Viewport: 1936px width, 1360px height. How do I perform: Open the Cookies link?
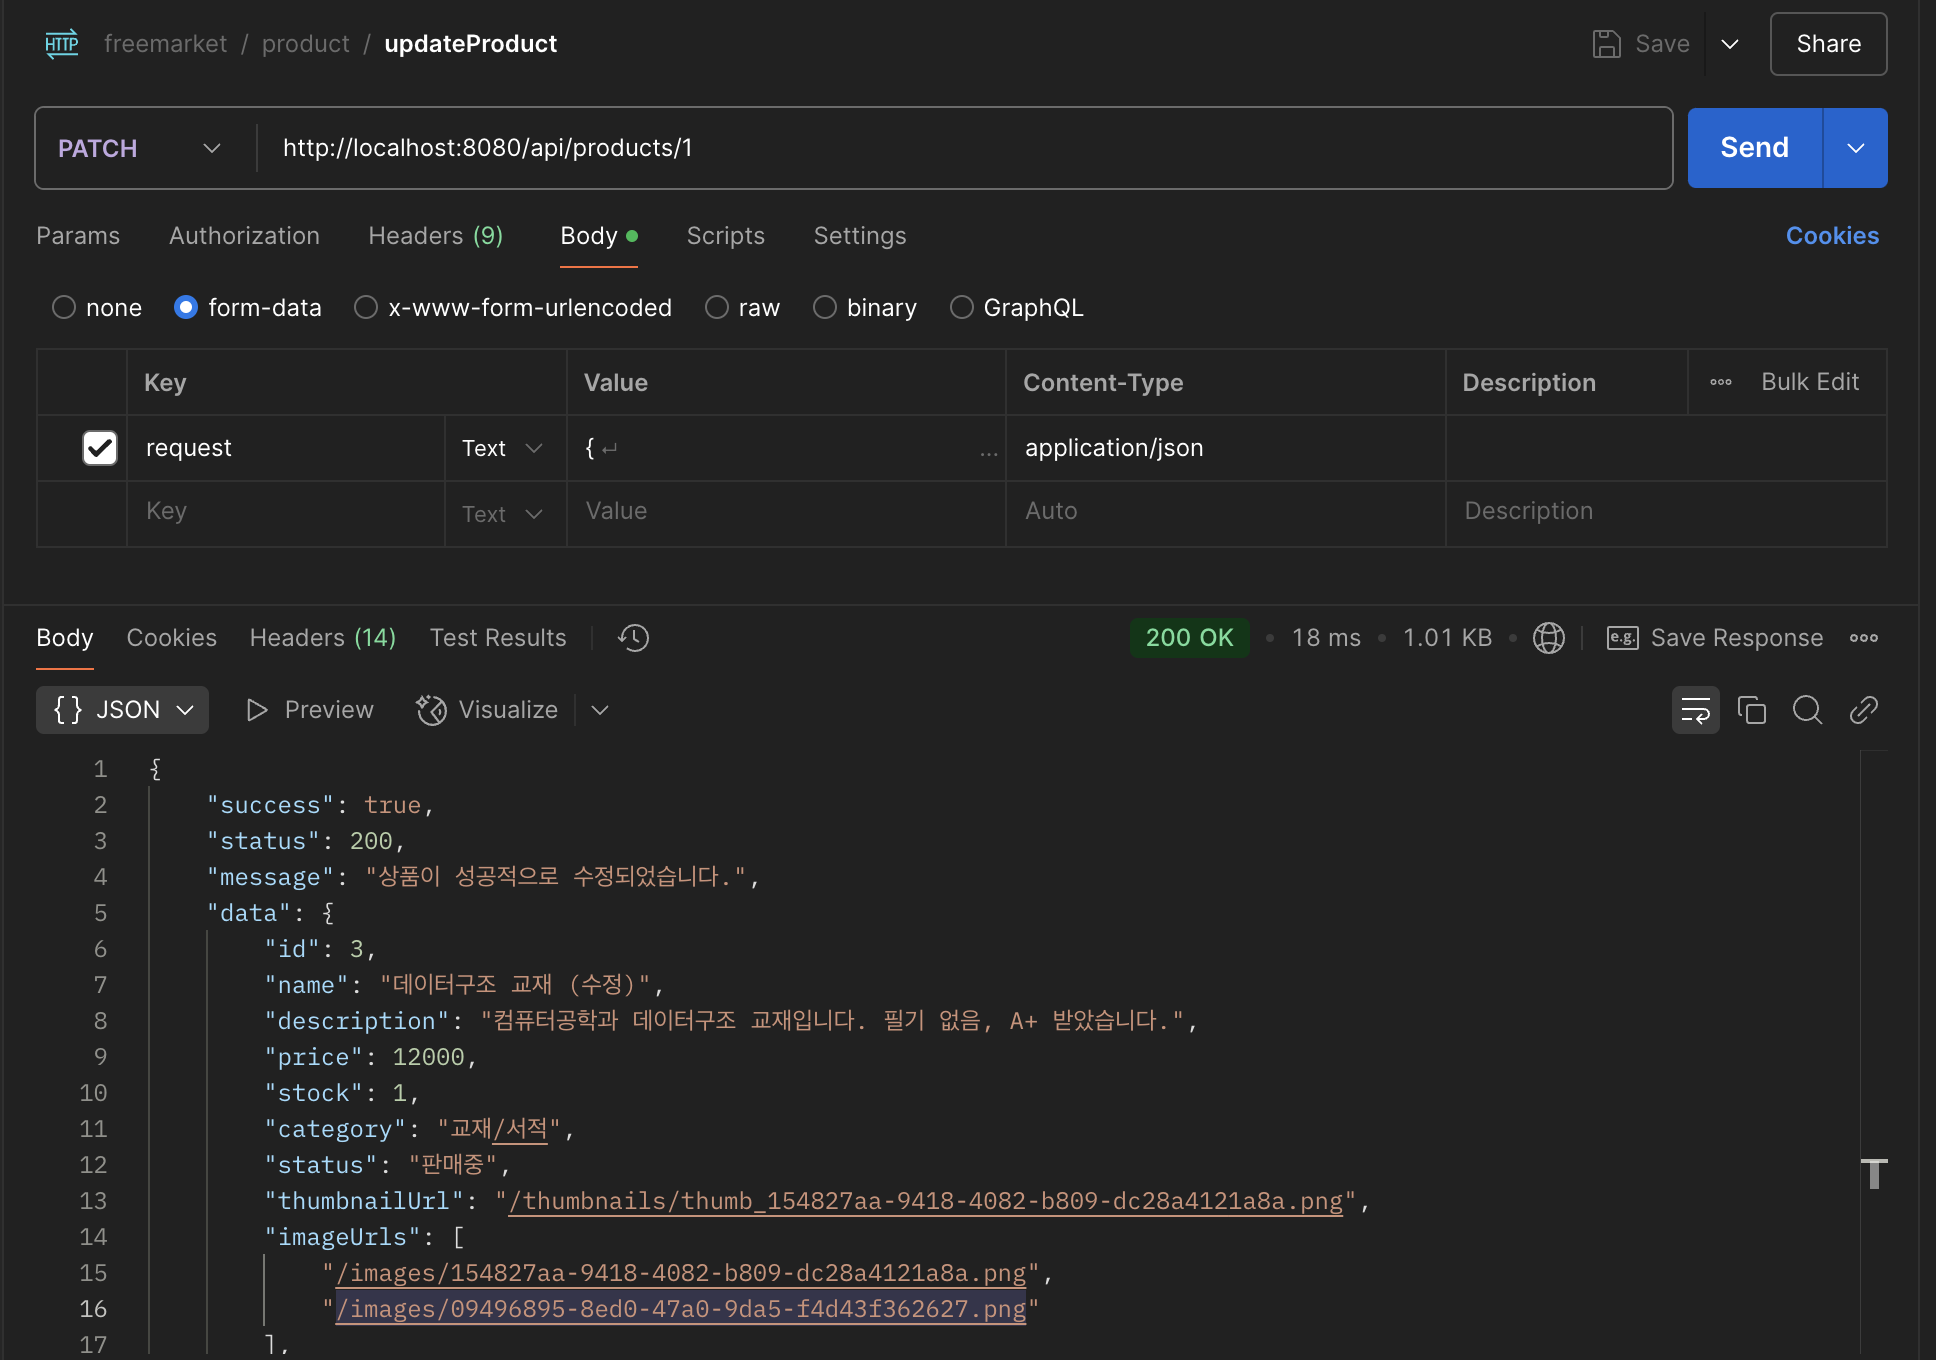[1831, 236]
